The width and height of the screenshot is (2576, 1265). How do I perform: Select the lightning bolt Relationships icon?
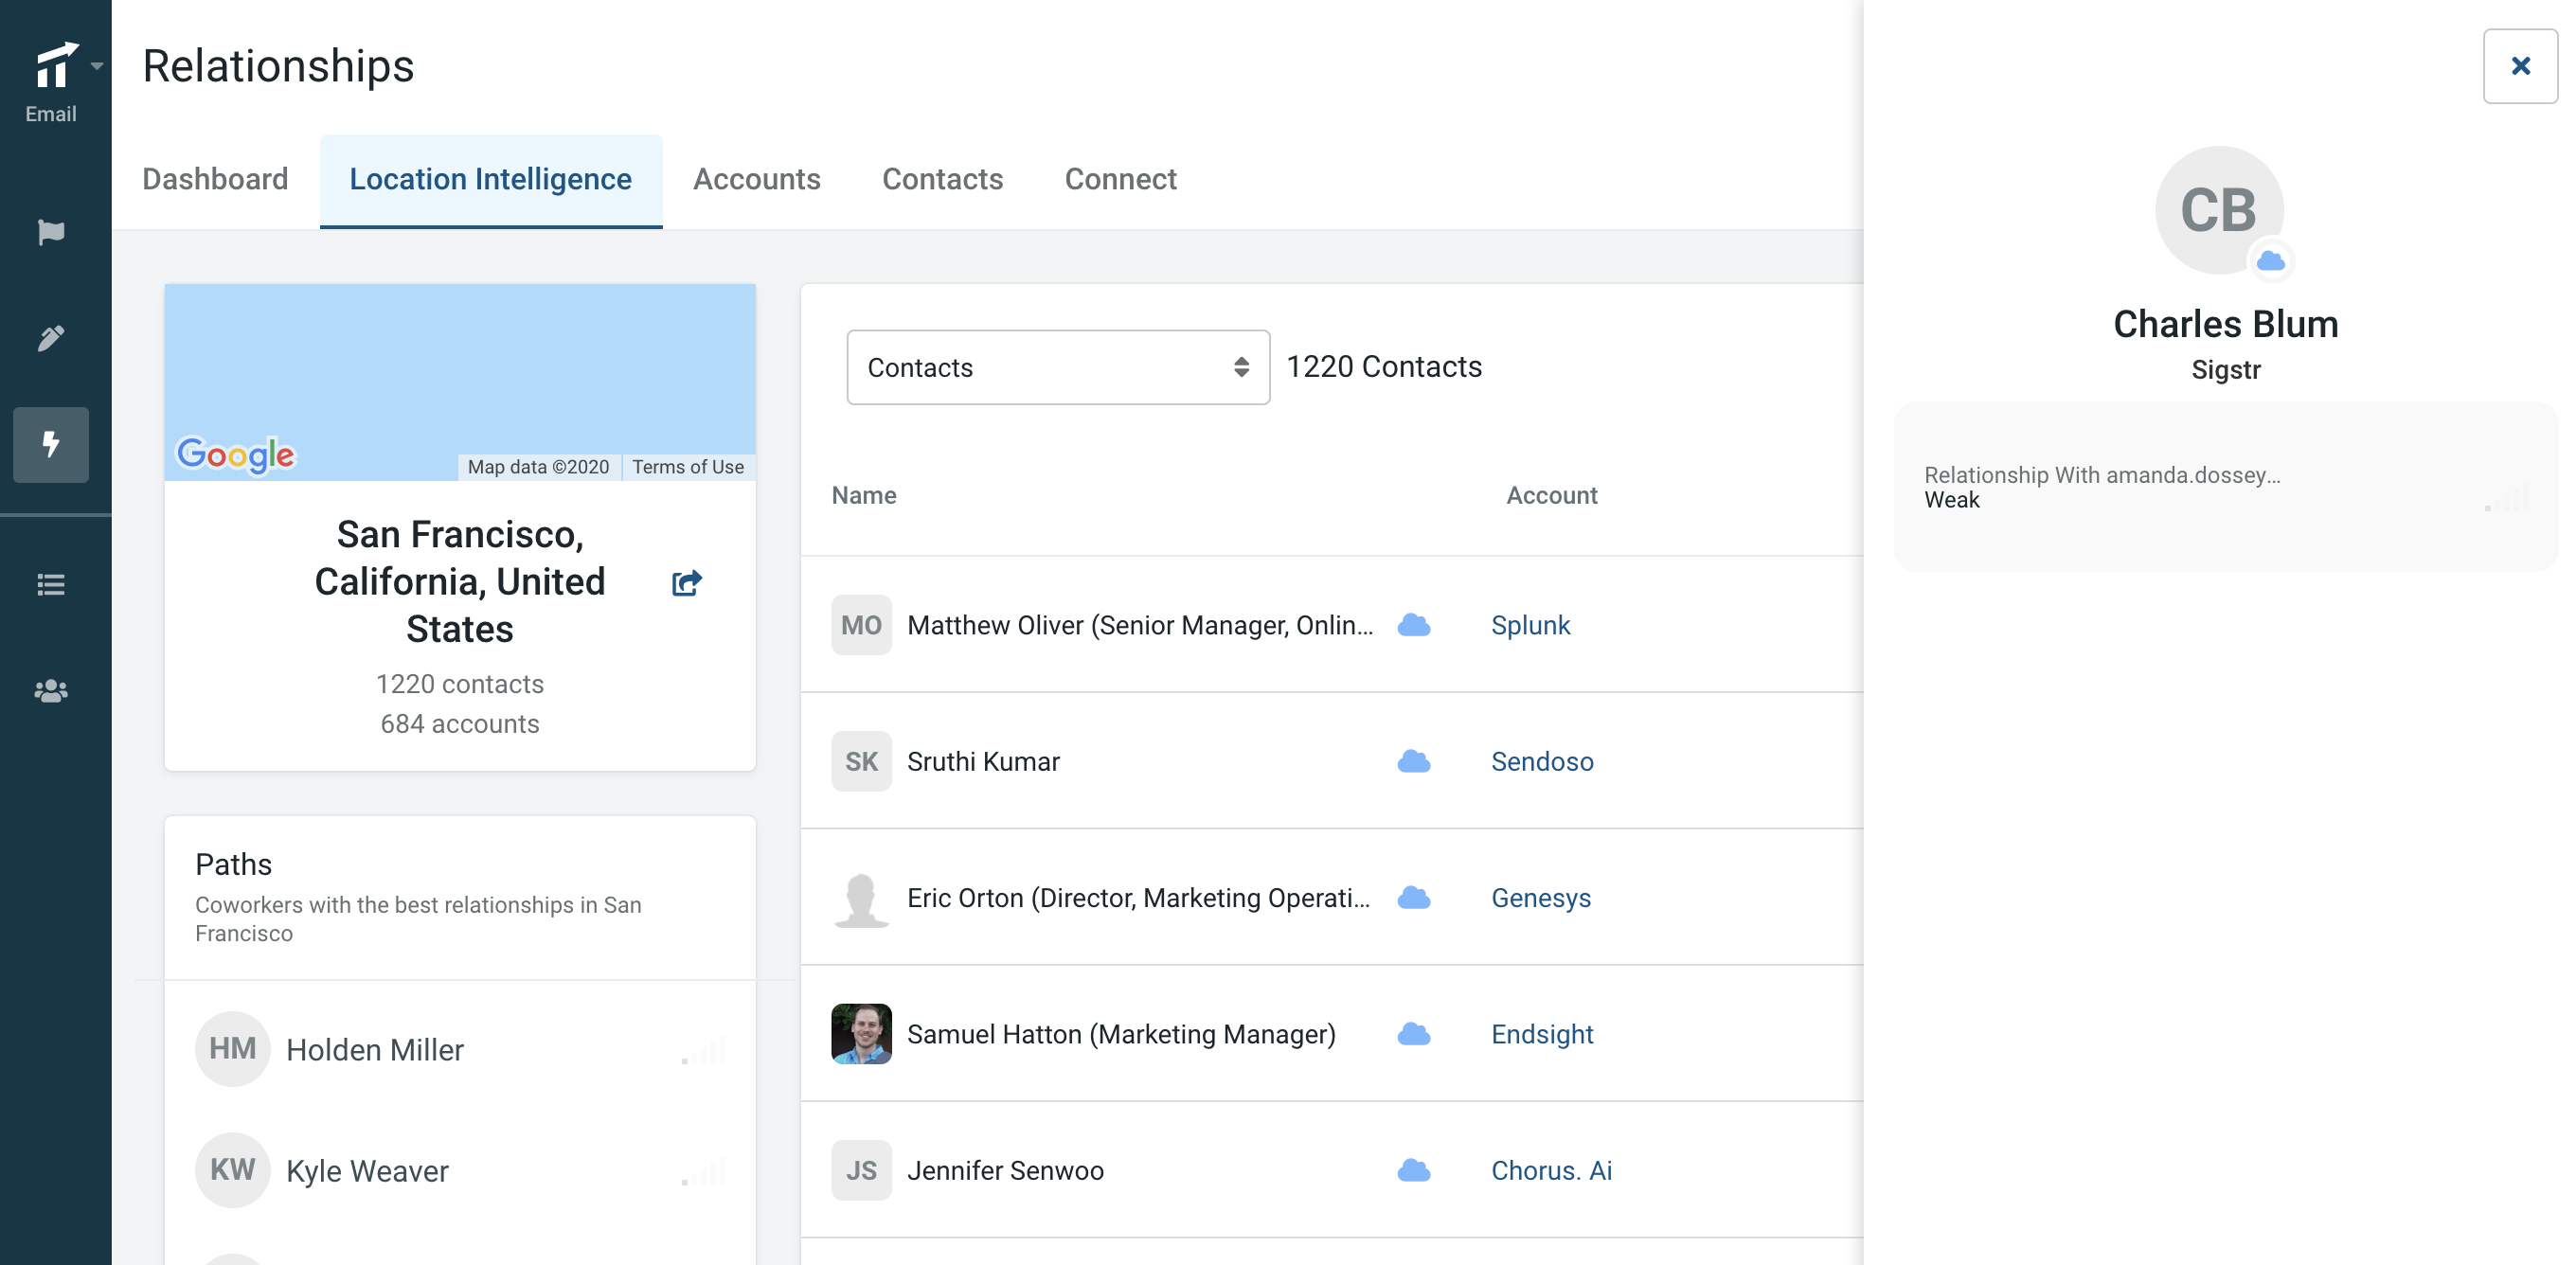click(51, 444)
